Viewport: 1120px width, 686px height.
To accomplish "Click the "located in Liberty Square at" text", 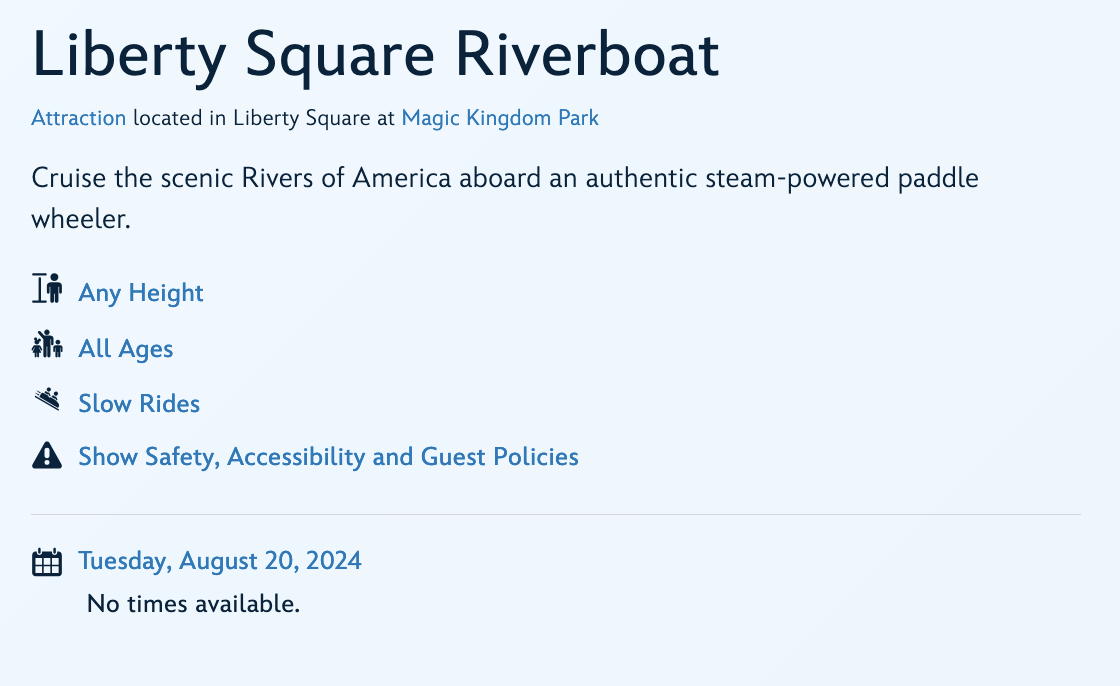I will 264,118.
